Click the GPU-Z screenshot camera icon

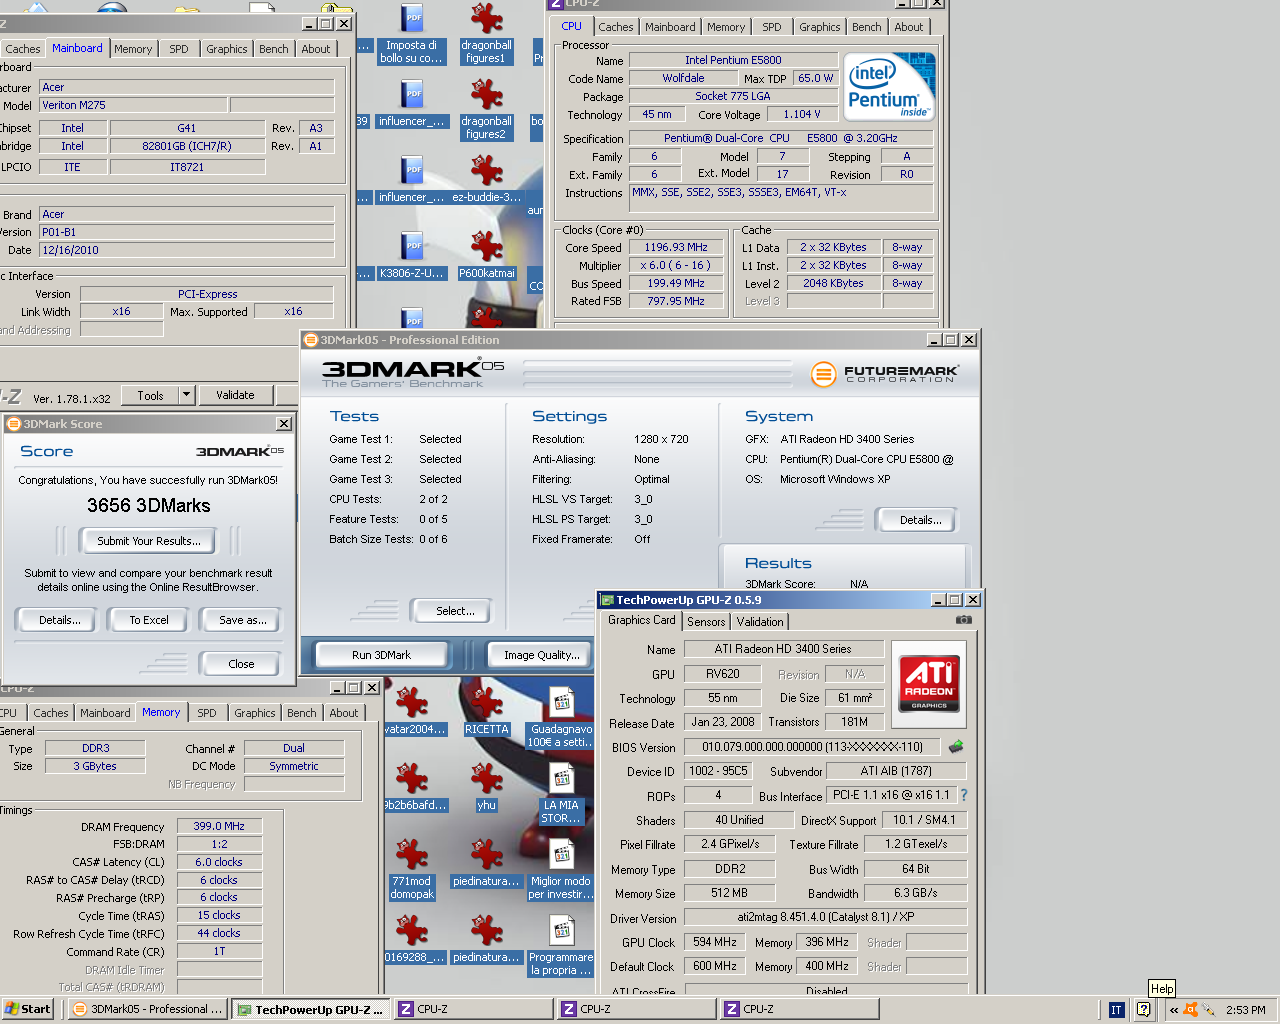pos(963,620)
